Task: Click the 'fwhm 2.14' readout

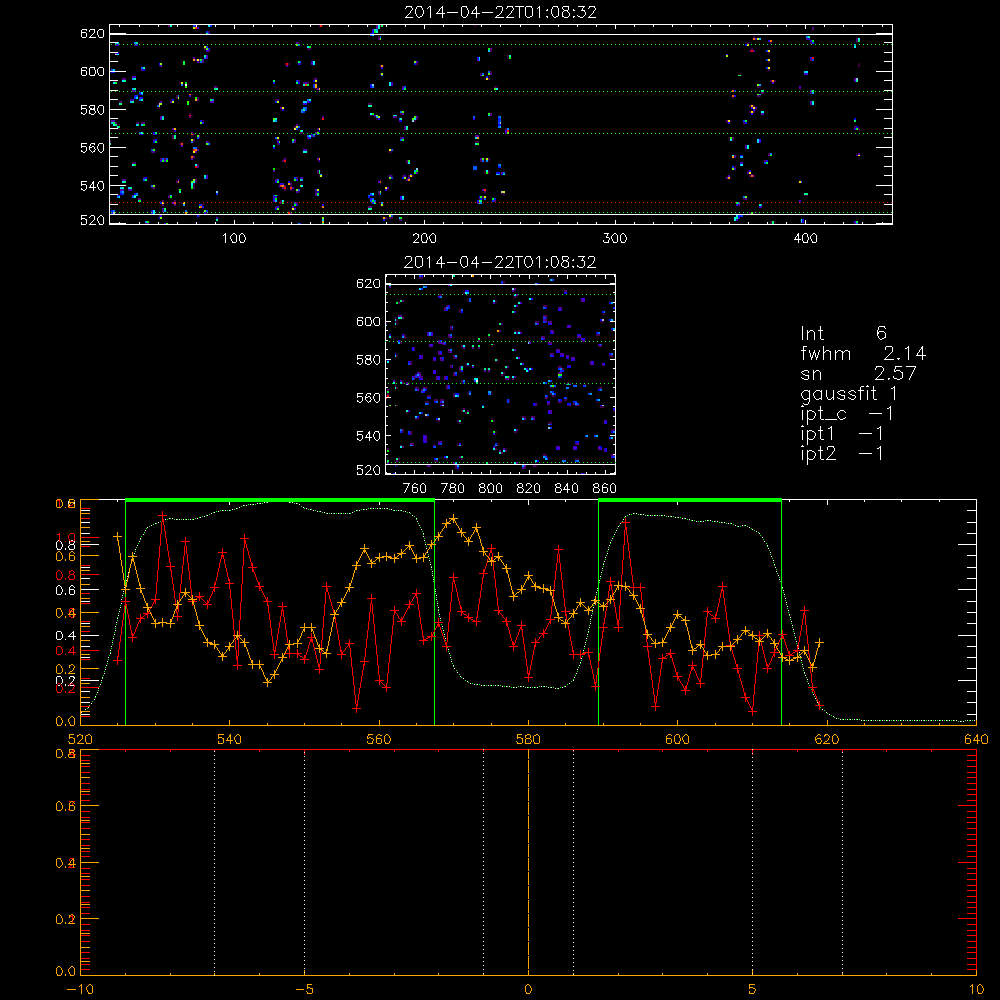Action: 863,353
